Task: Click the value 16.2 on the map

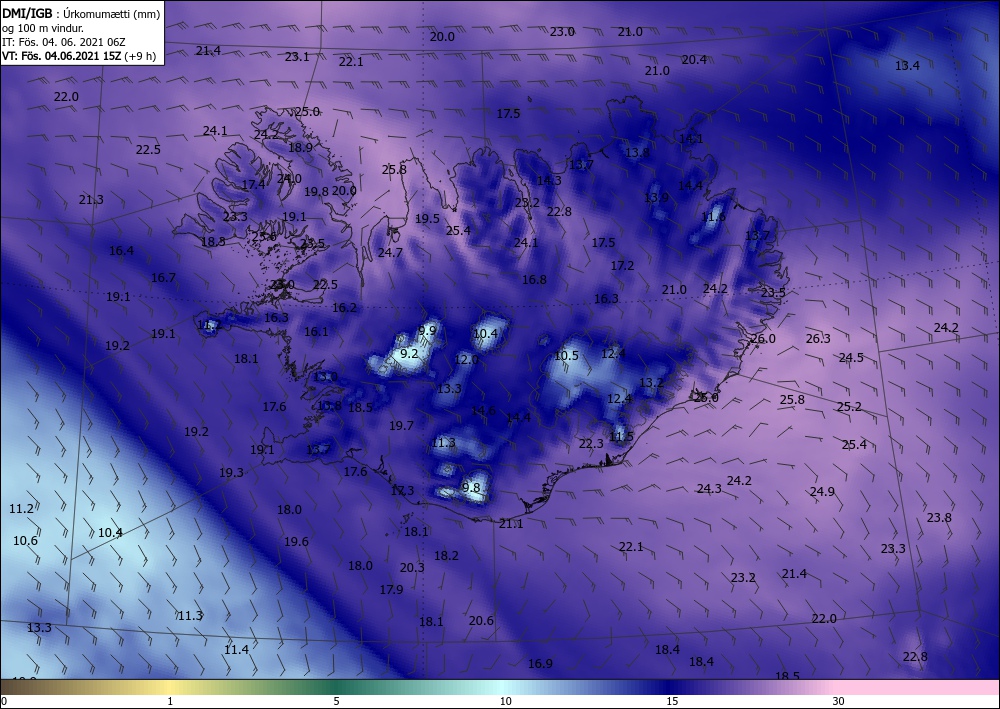Action: click(x=344, y=307)
